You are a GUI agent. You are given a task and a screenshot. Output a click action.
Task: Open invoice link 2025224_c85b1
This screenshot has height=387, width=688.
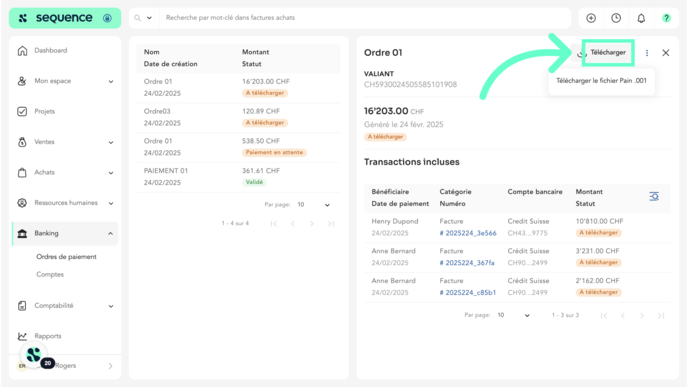468,293
